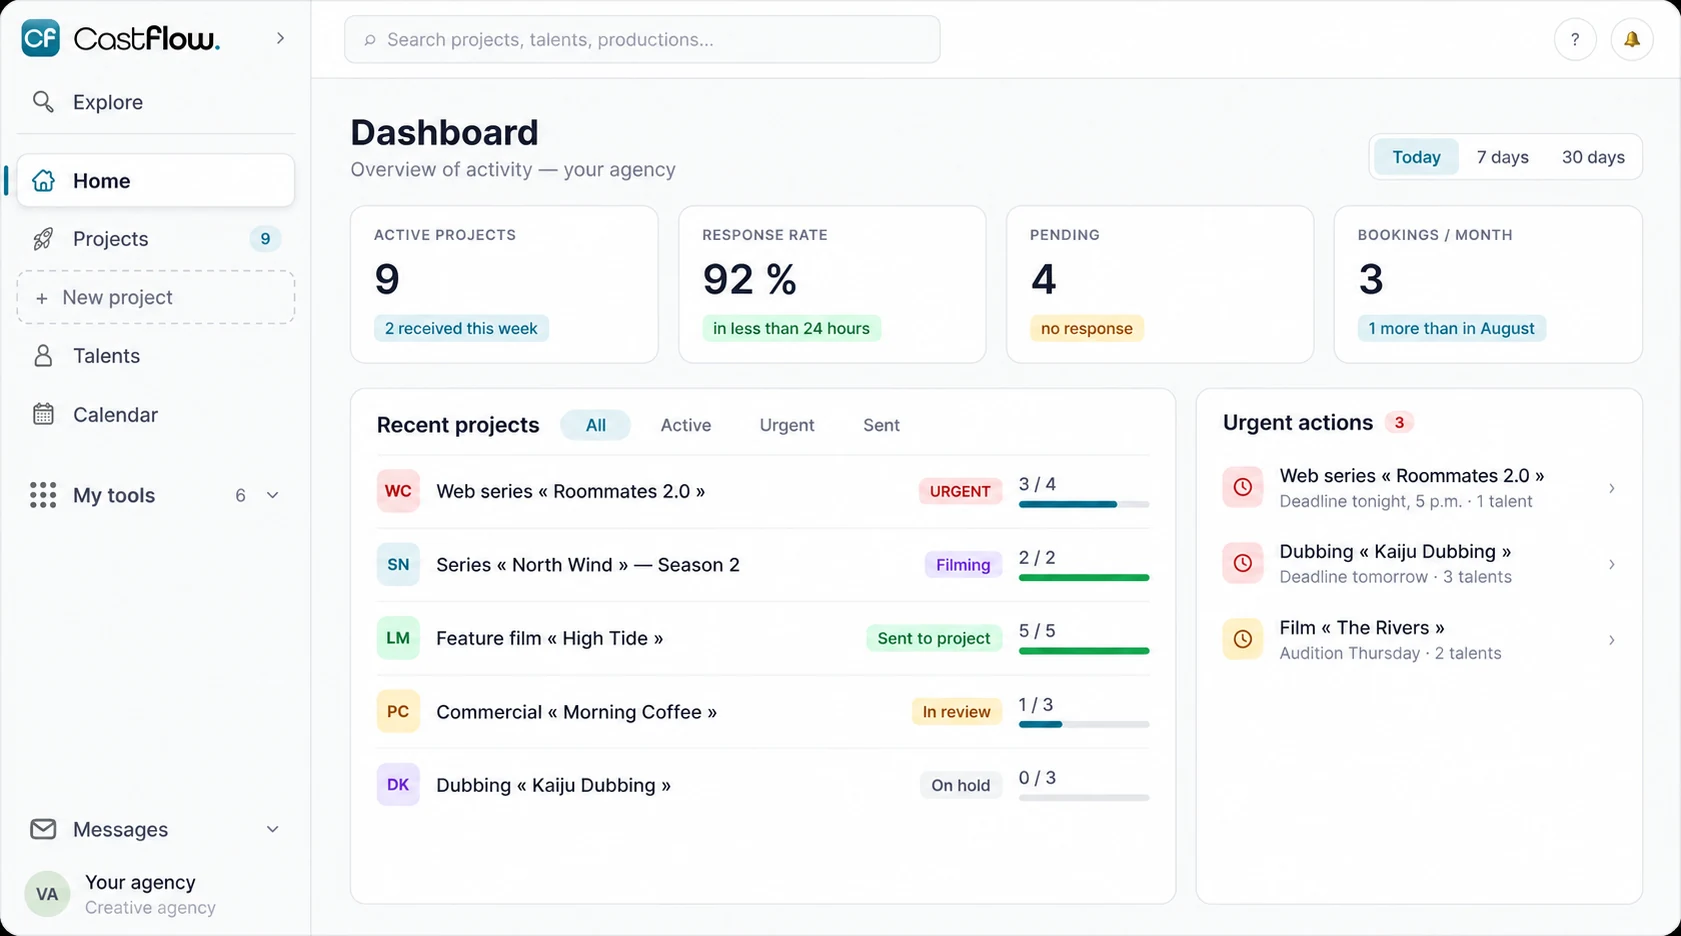Click the Home house icon
This screenshot has height=936, width=1681.
point(43,181)
